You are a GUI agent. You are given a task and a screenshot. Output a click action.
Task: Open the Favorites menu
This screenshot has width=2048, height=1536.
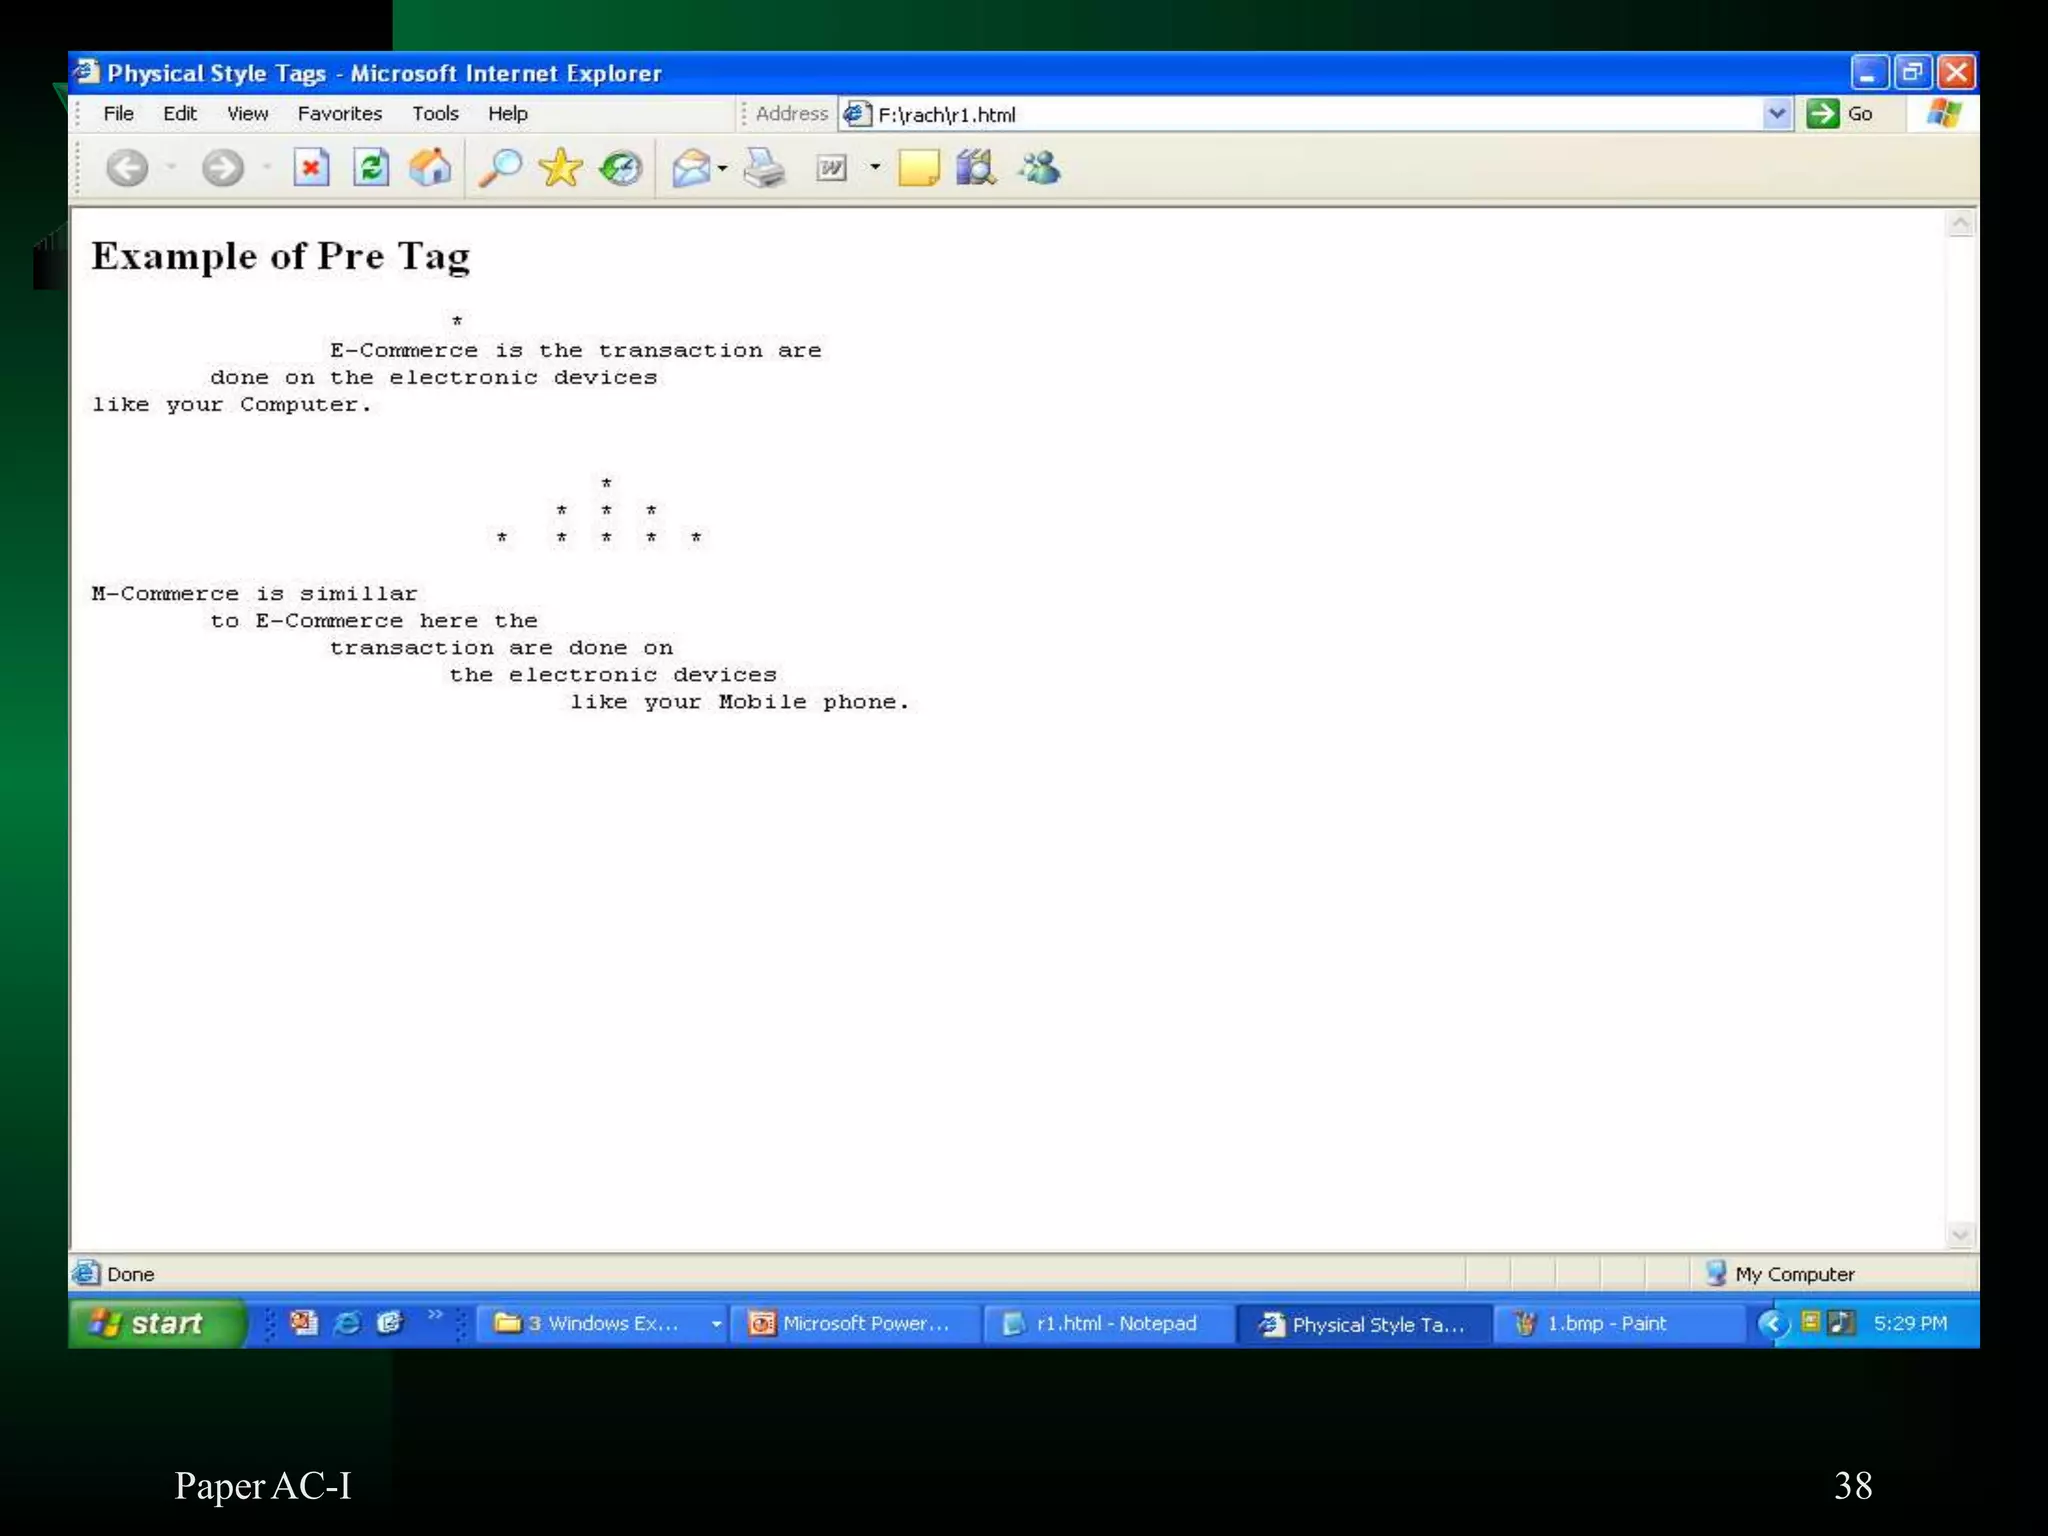point(339,114)
